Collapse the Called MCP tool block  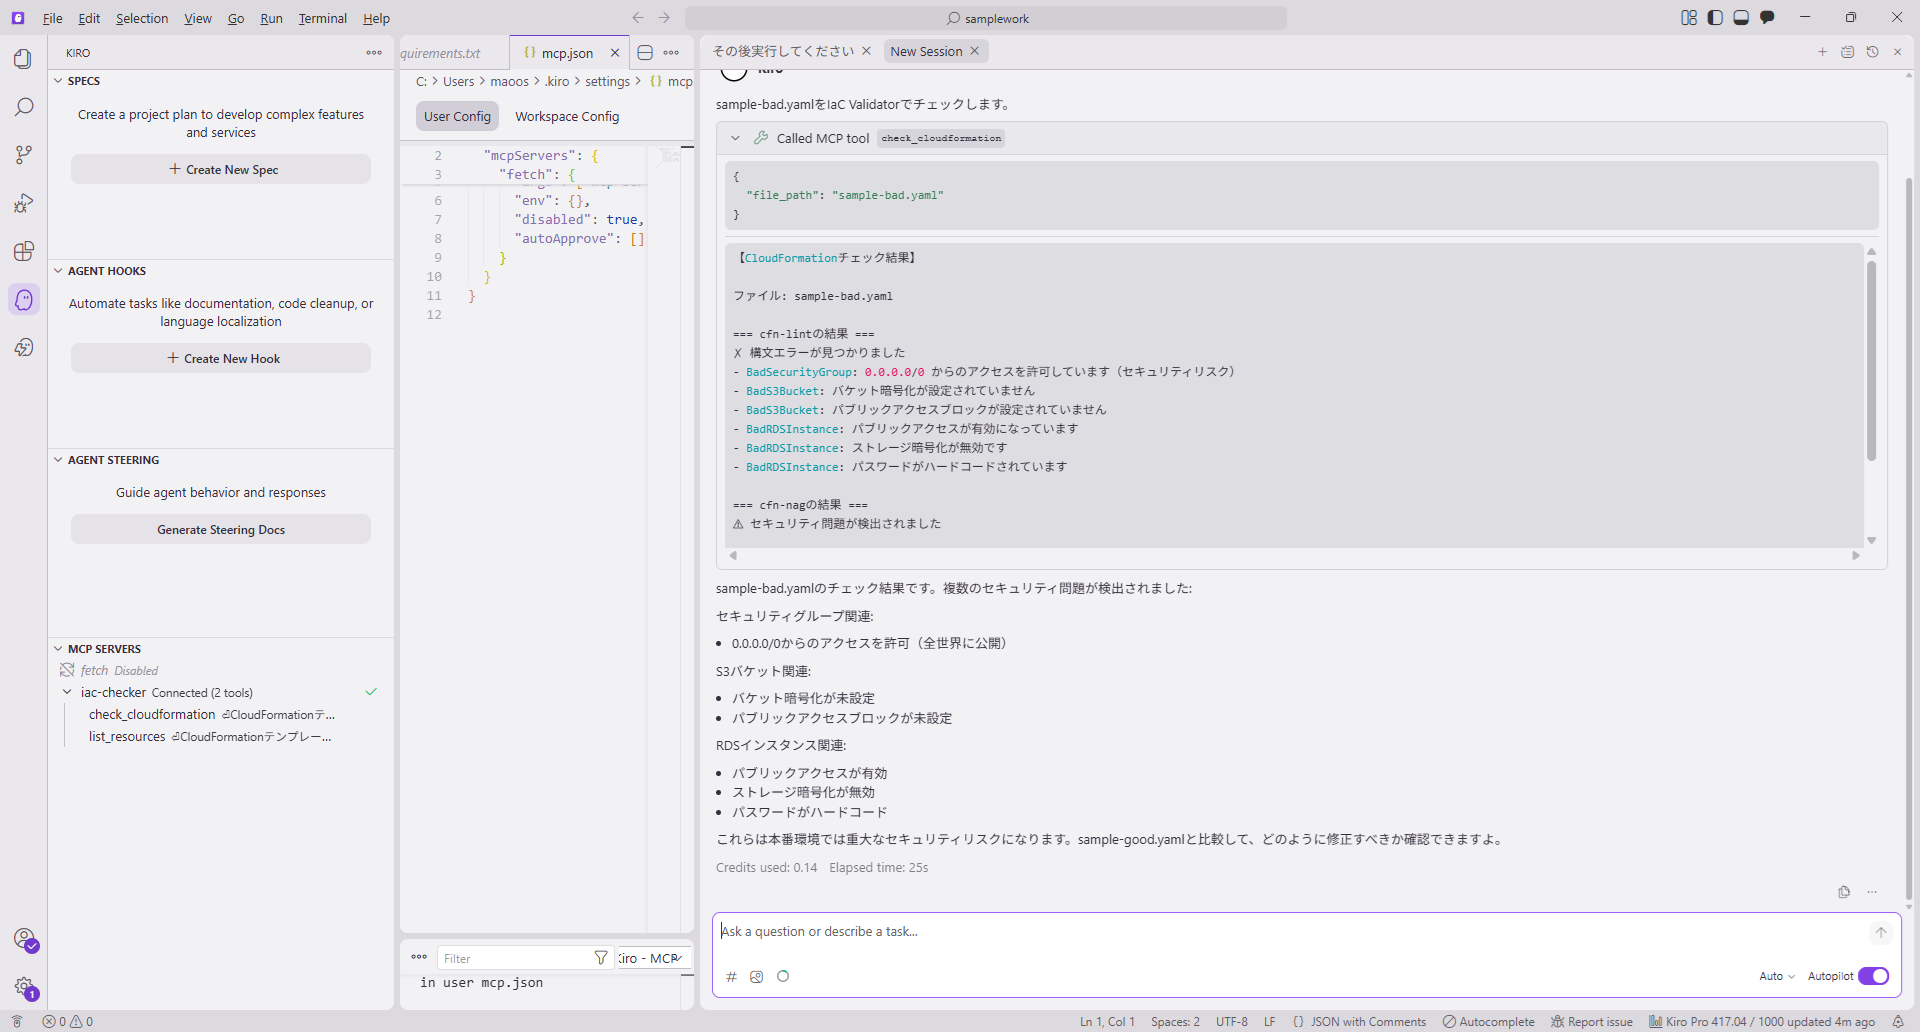735,138
